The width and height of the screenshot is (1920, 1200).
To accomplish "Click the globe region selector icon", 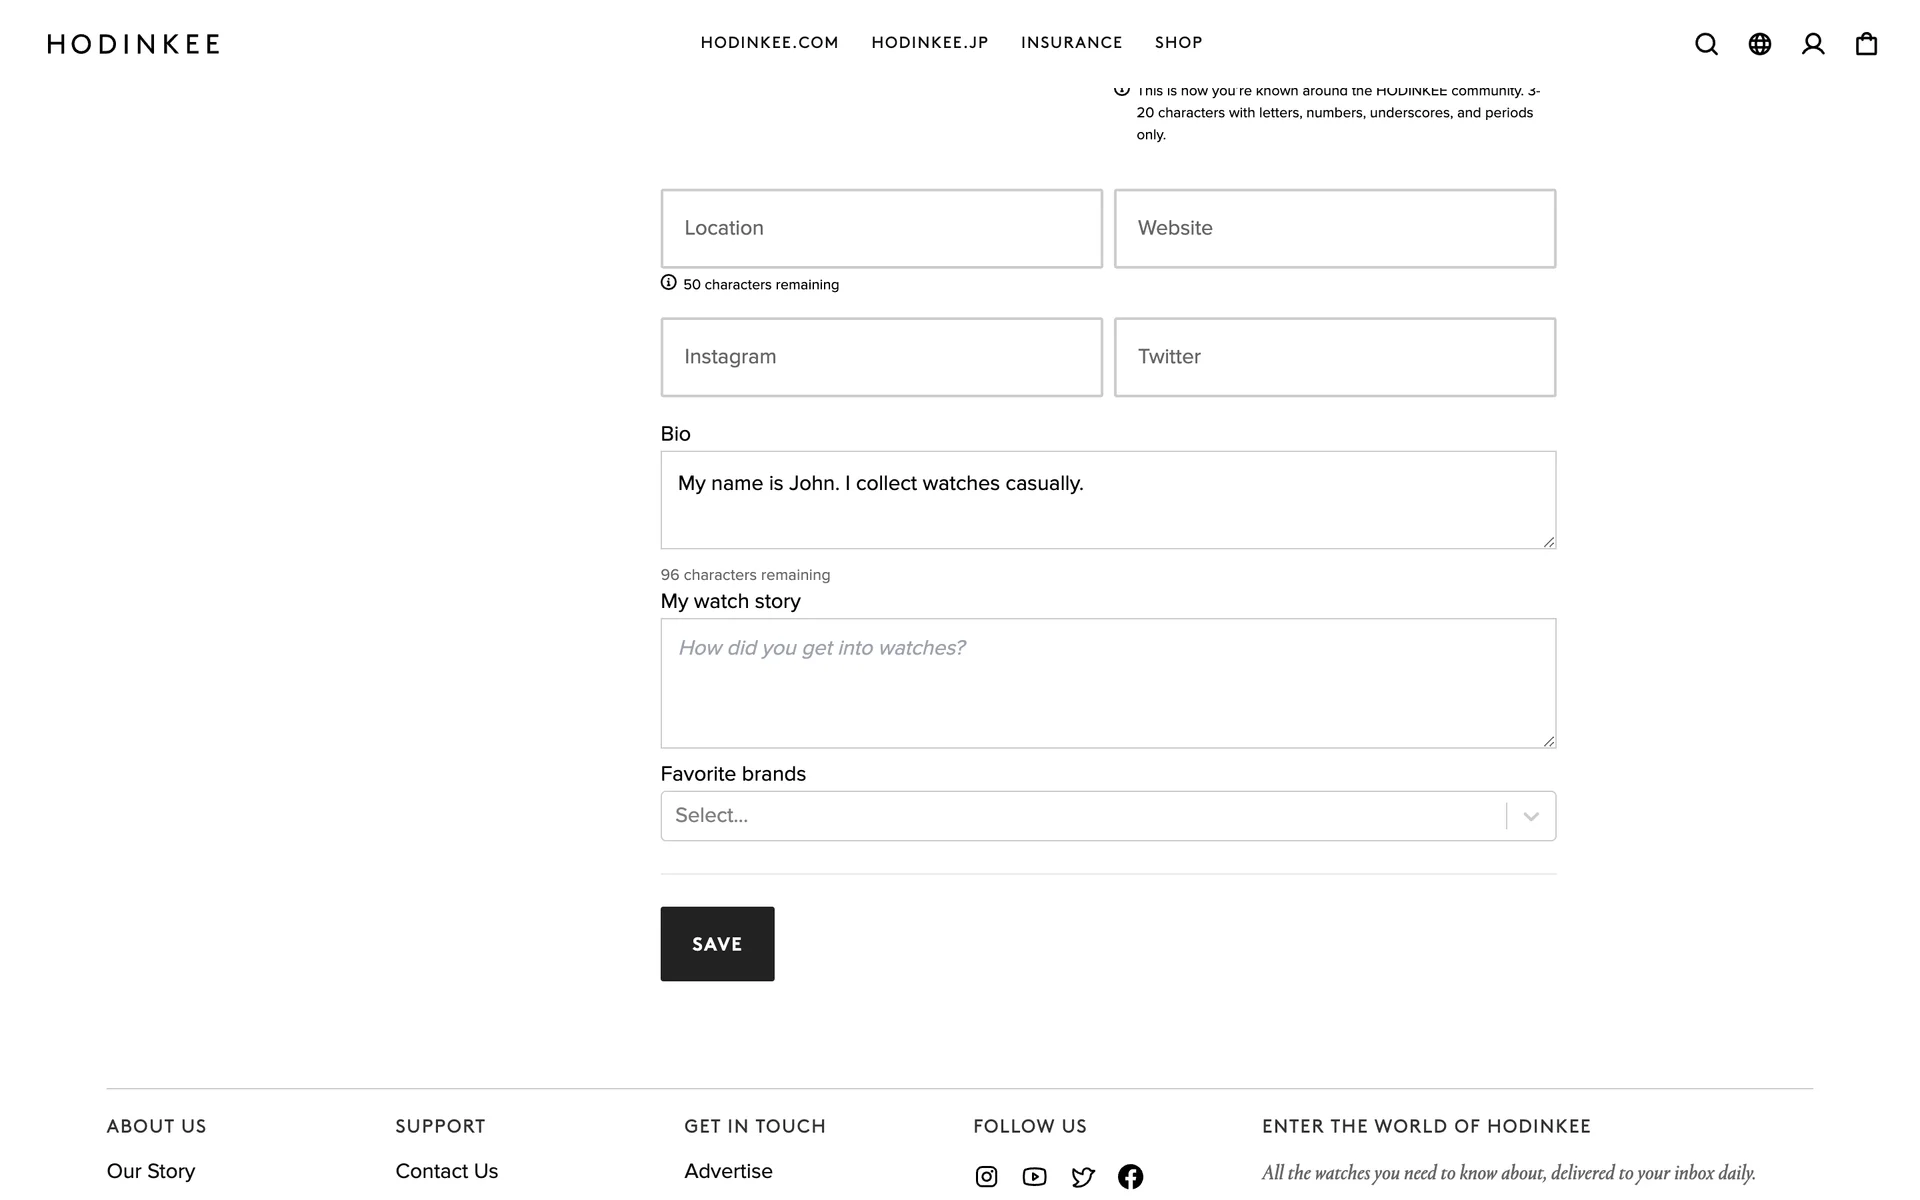I will tap(1759, 44).
